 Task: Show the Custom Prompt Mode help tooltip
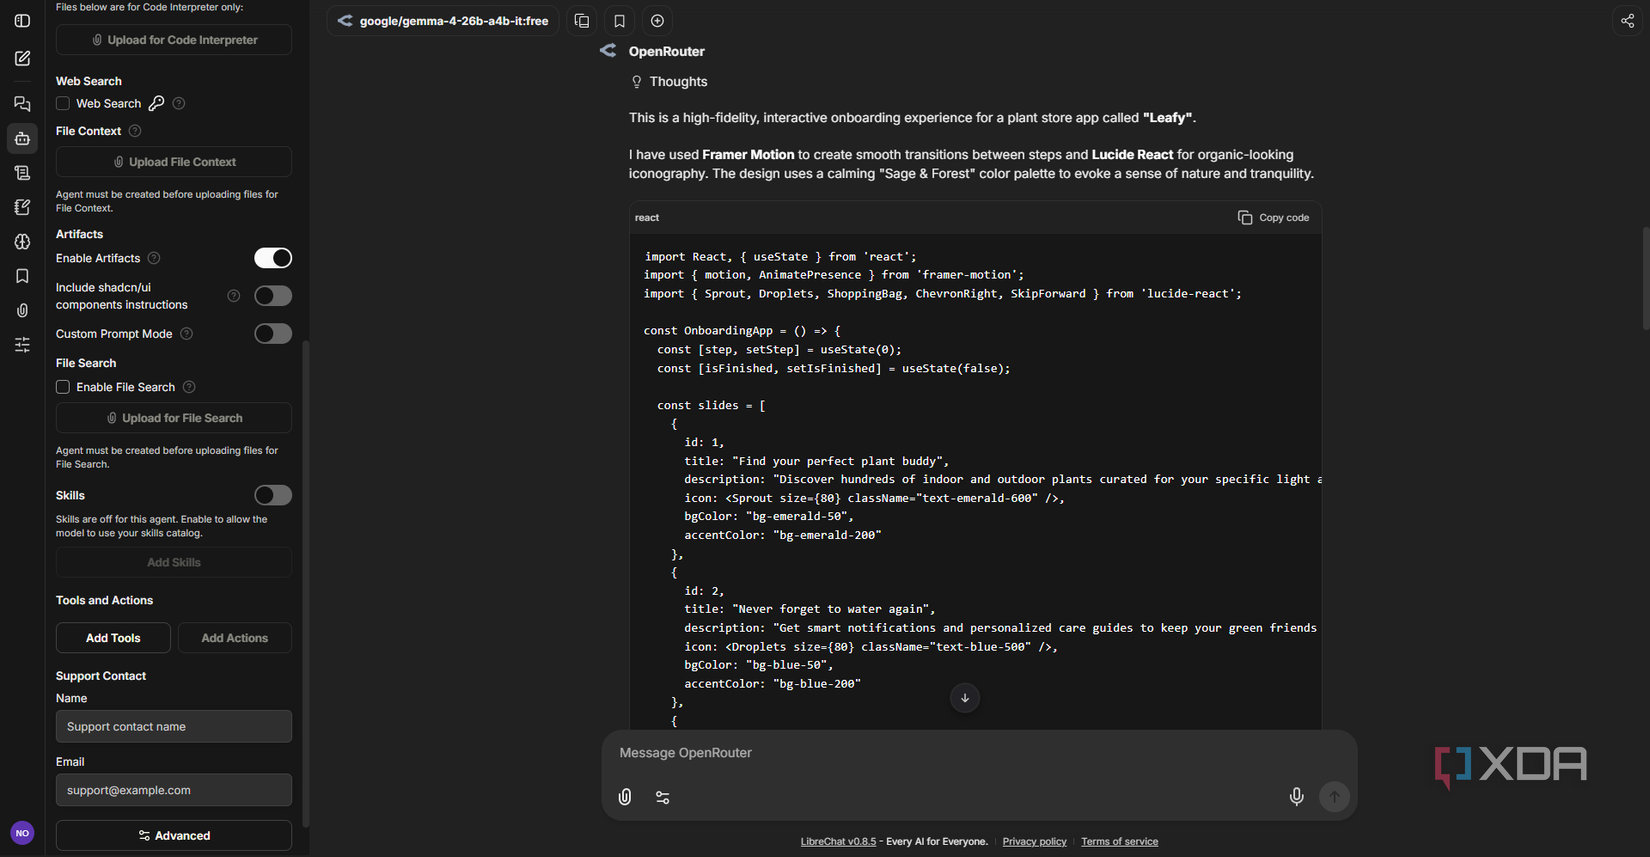coord(186,334)
